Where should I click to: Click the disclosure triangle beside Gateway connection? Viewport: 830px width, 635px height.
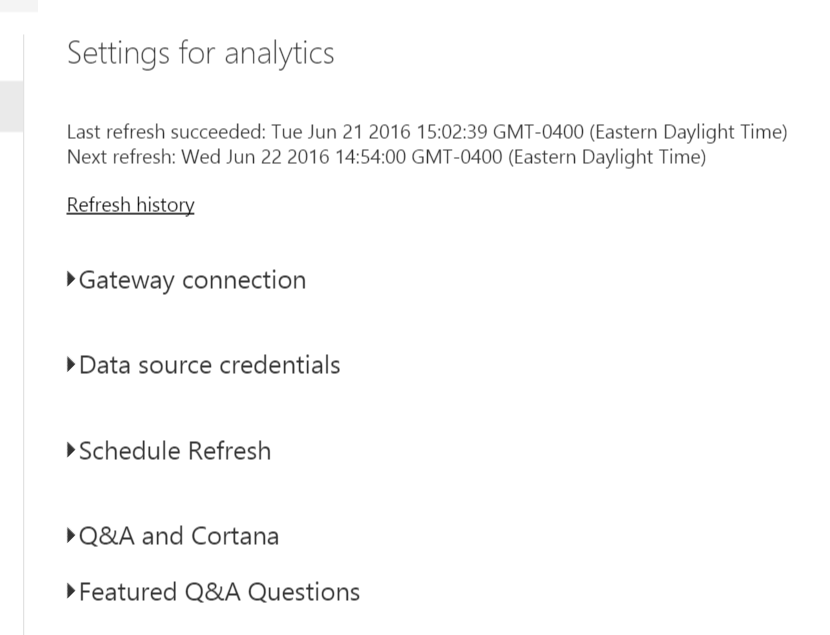(71, 280)
